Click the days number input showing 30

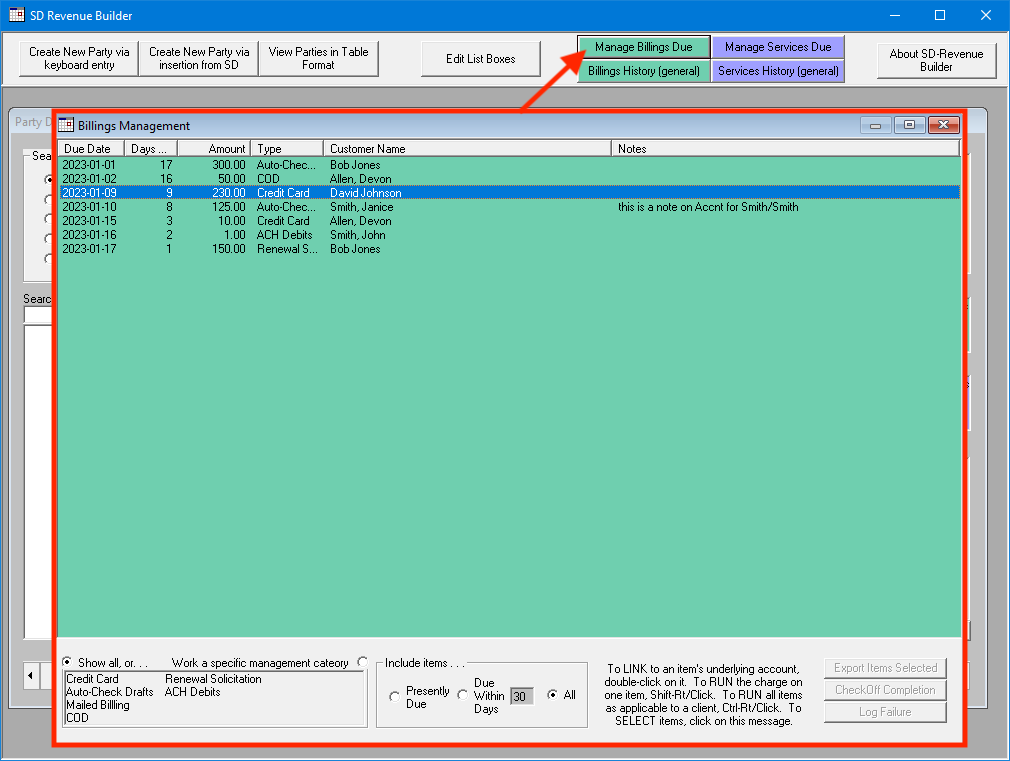pyautogui.click(x=520, y=695)
